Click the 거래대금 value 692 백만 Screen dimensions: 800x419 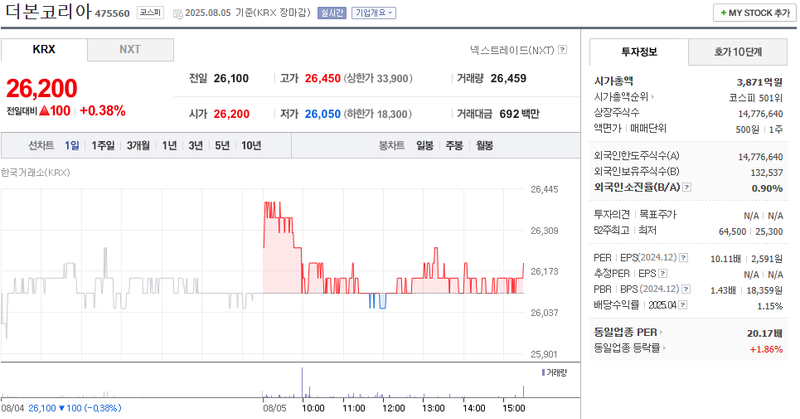click(x=519, y=114)
